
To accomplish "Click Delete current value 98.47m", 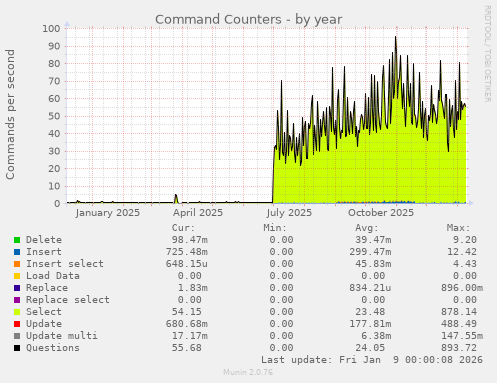I will tap(190, 240).
